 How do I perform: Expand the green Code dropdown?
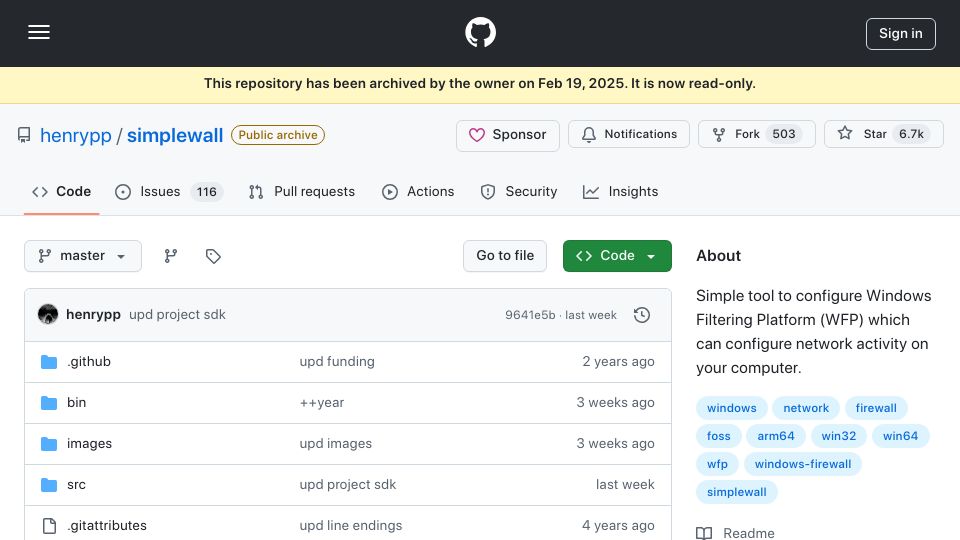(x=617, y=256)
